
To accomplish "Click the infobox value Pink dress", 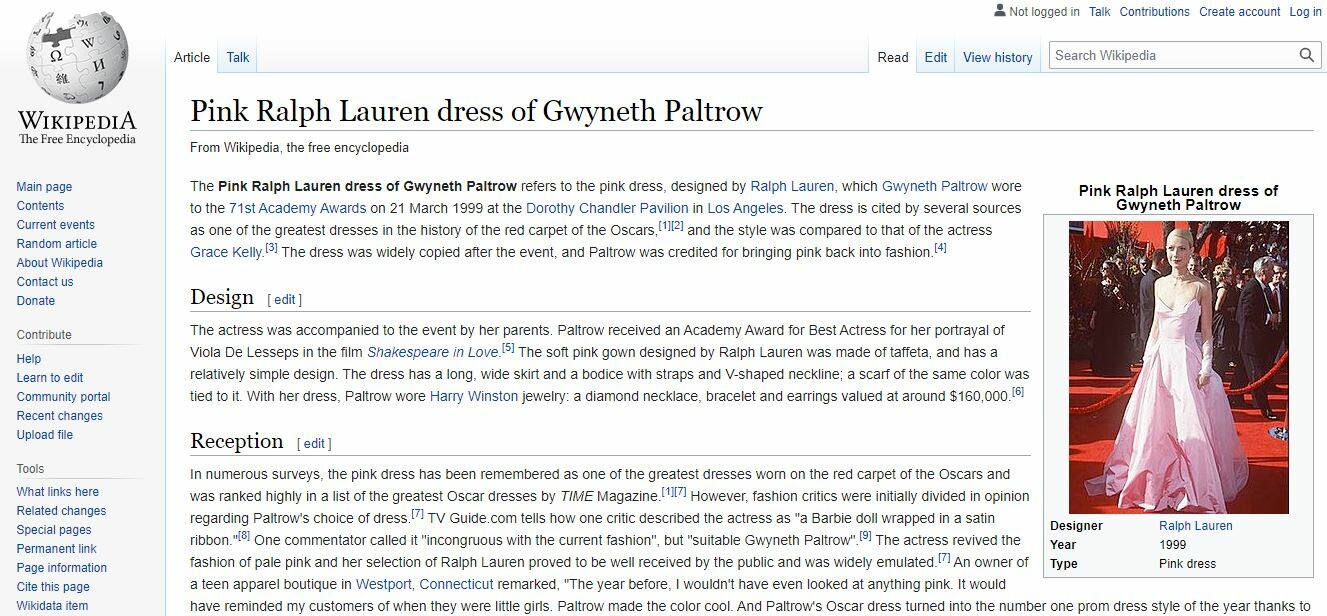I will 1188,564.
